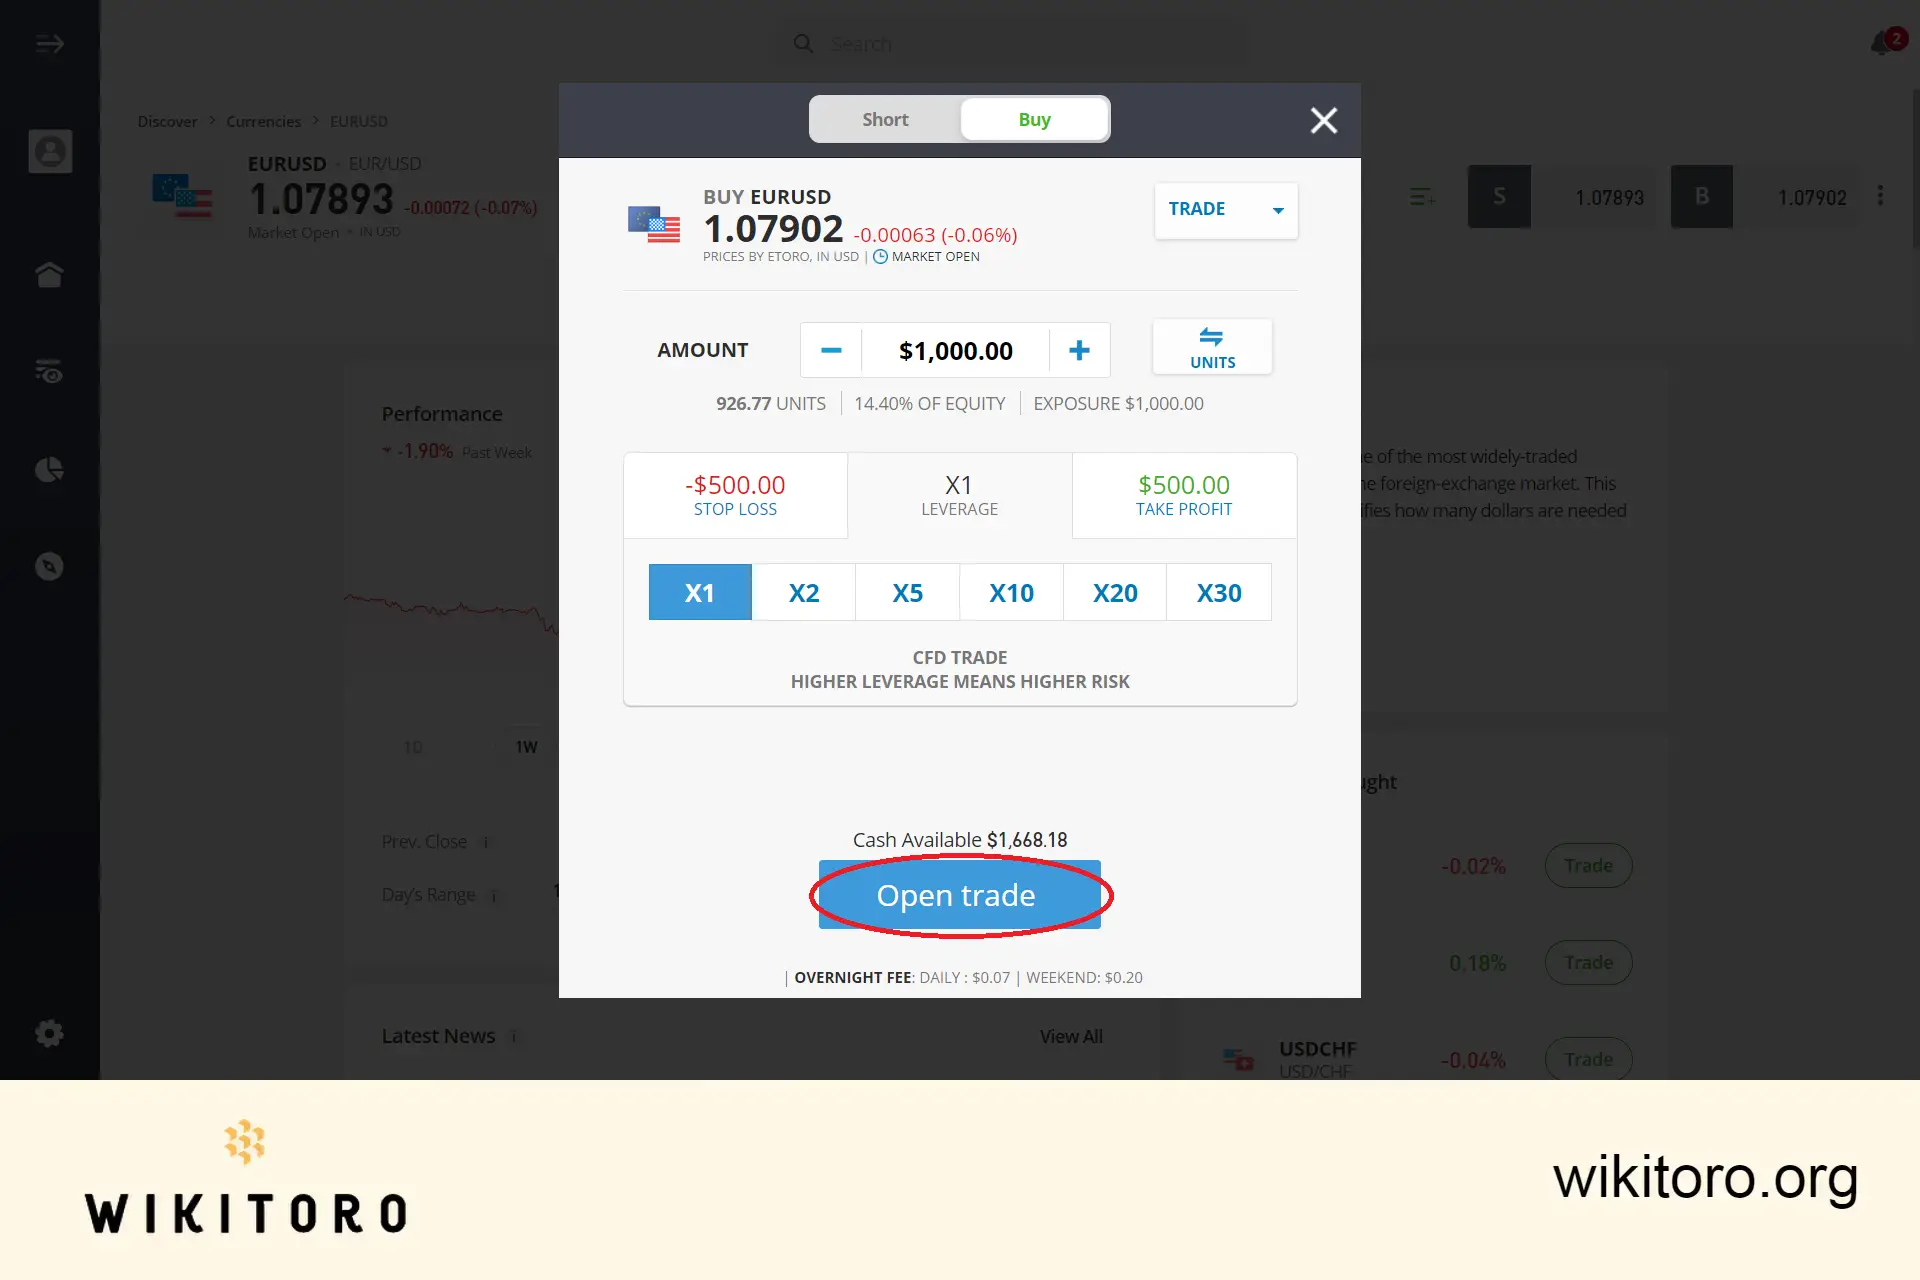The width and height of the screenshot is (1920, 1280).
Task: Select X20 leverage option
Action: (x=1114, y=591)
